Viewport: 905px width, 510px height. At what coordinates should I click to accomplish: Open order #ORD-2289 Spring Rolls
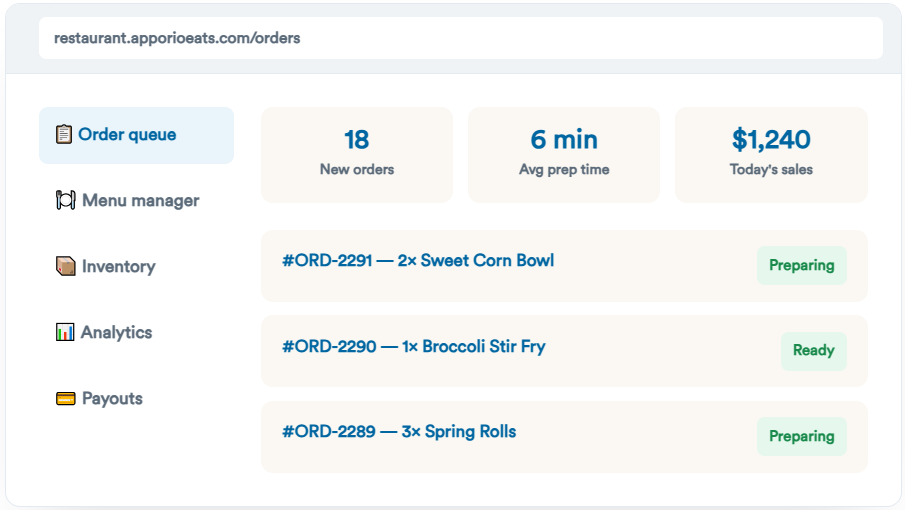point(564,437)
